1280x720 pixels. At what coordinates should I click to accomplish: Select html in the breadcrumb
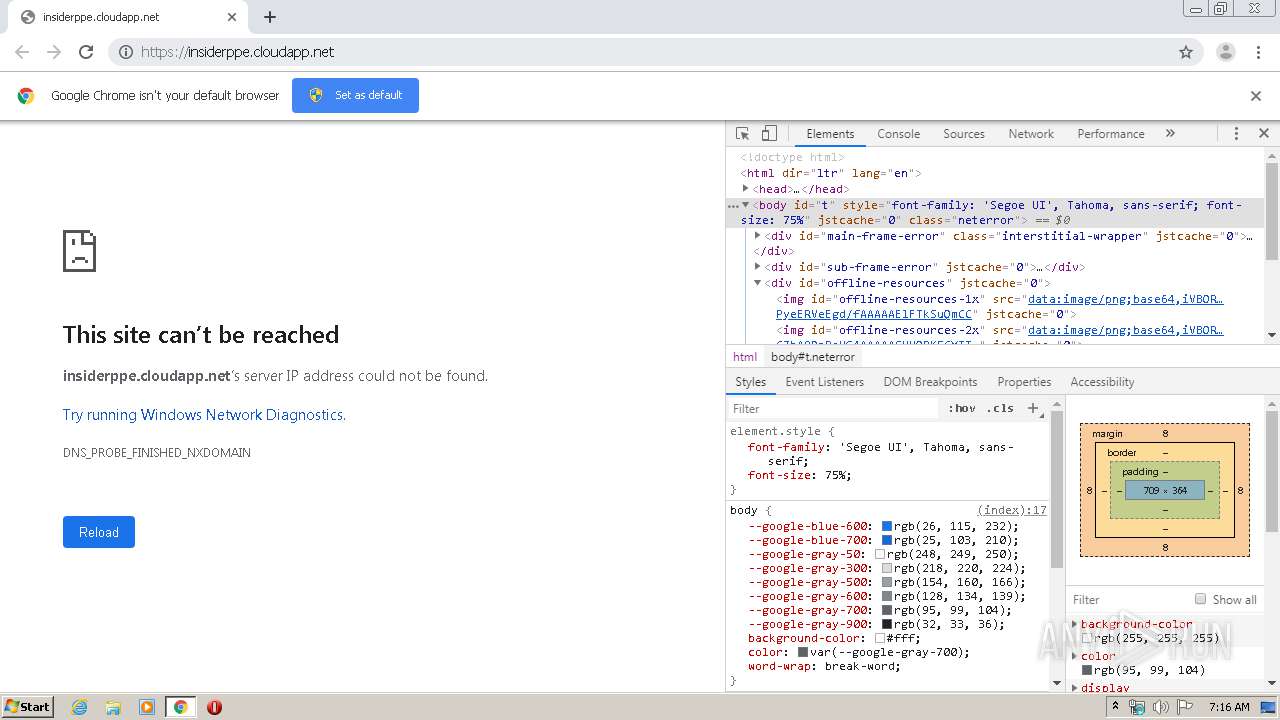coord(745,357)
